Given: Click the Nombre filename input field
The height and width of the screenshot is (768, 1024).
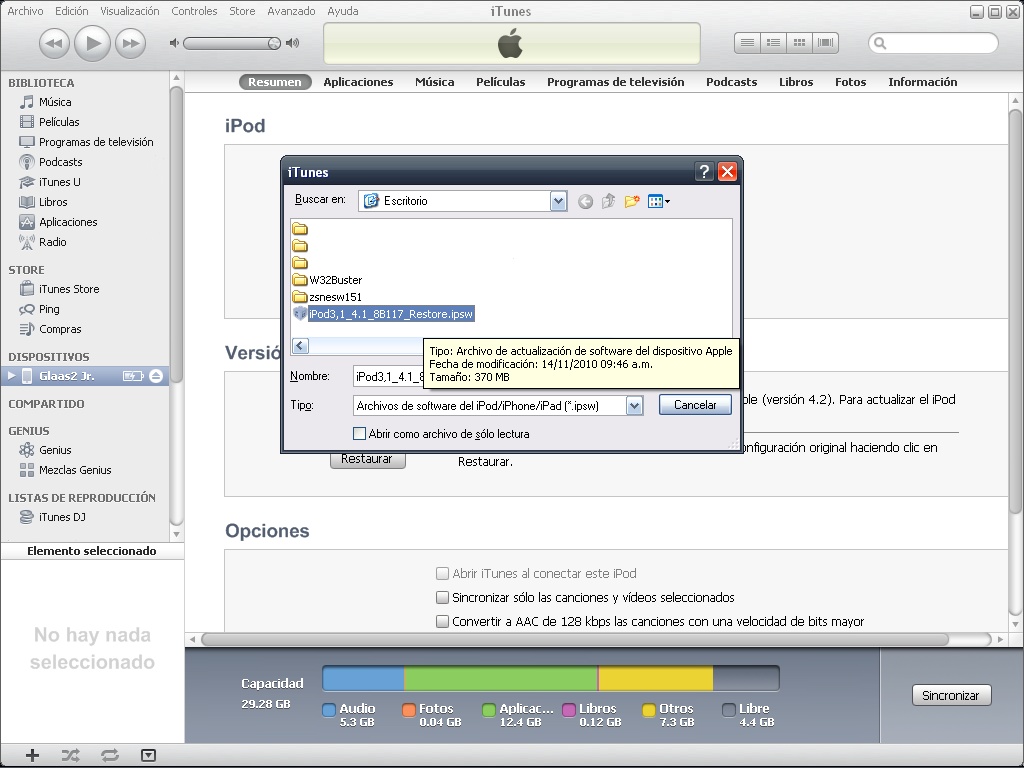Looking at the screenshot, I should click(x=389, y=377).
